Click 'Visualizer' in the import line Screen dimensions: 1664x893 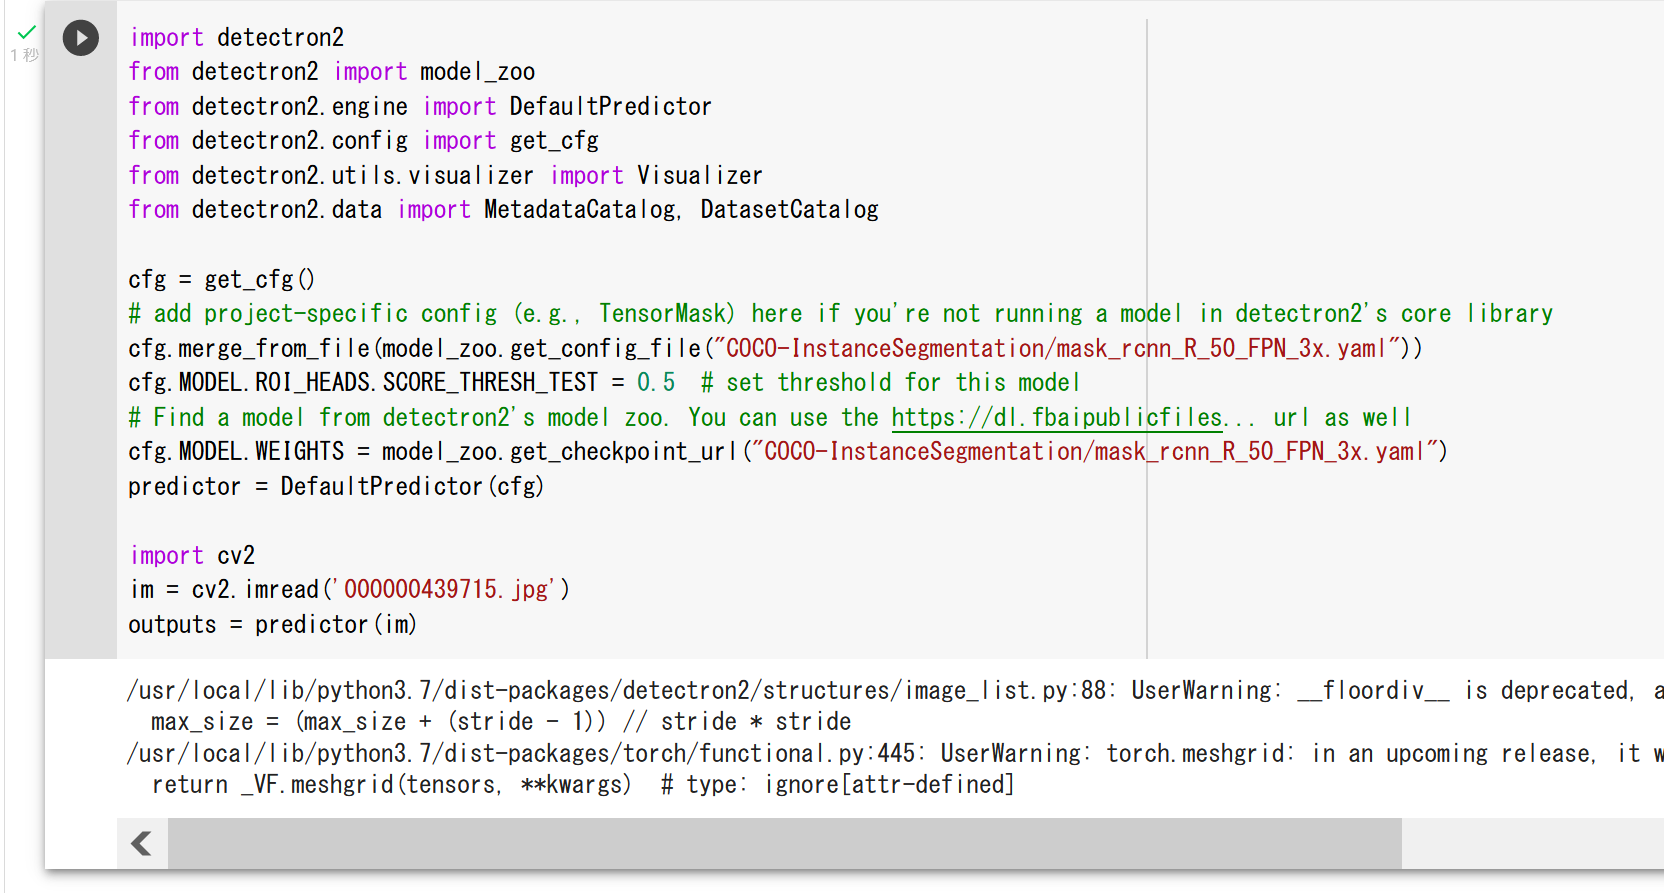[700, 176]
